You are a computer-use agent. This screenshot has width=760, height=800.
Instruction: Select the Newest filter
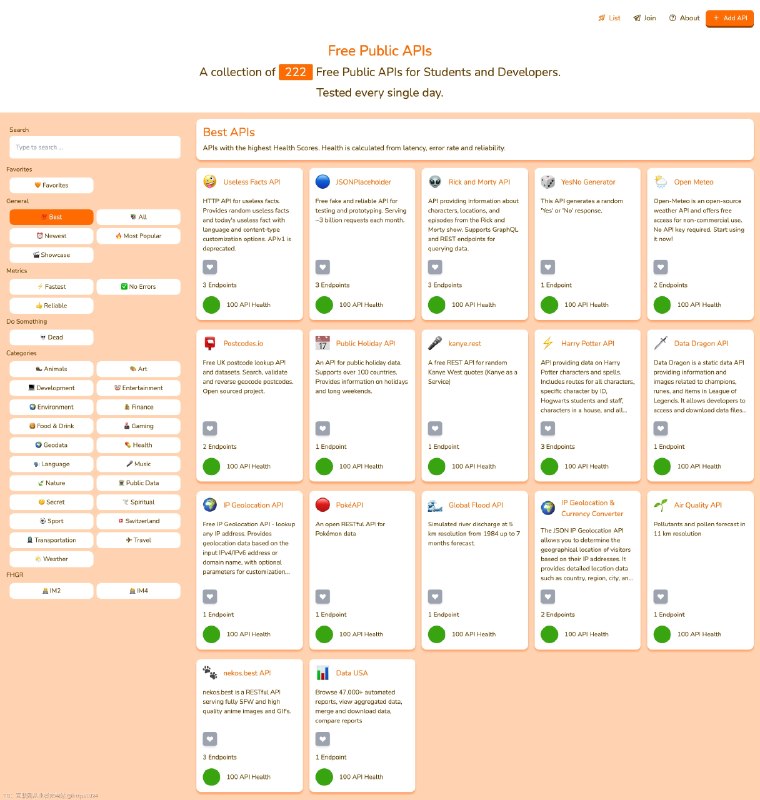tap(52, 236)
